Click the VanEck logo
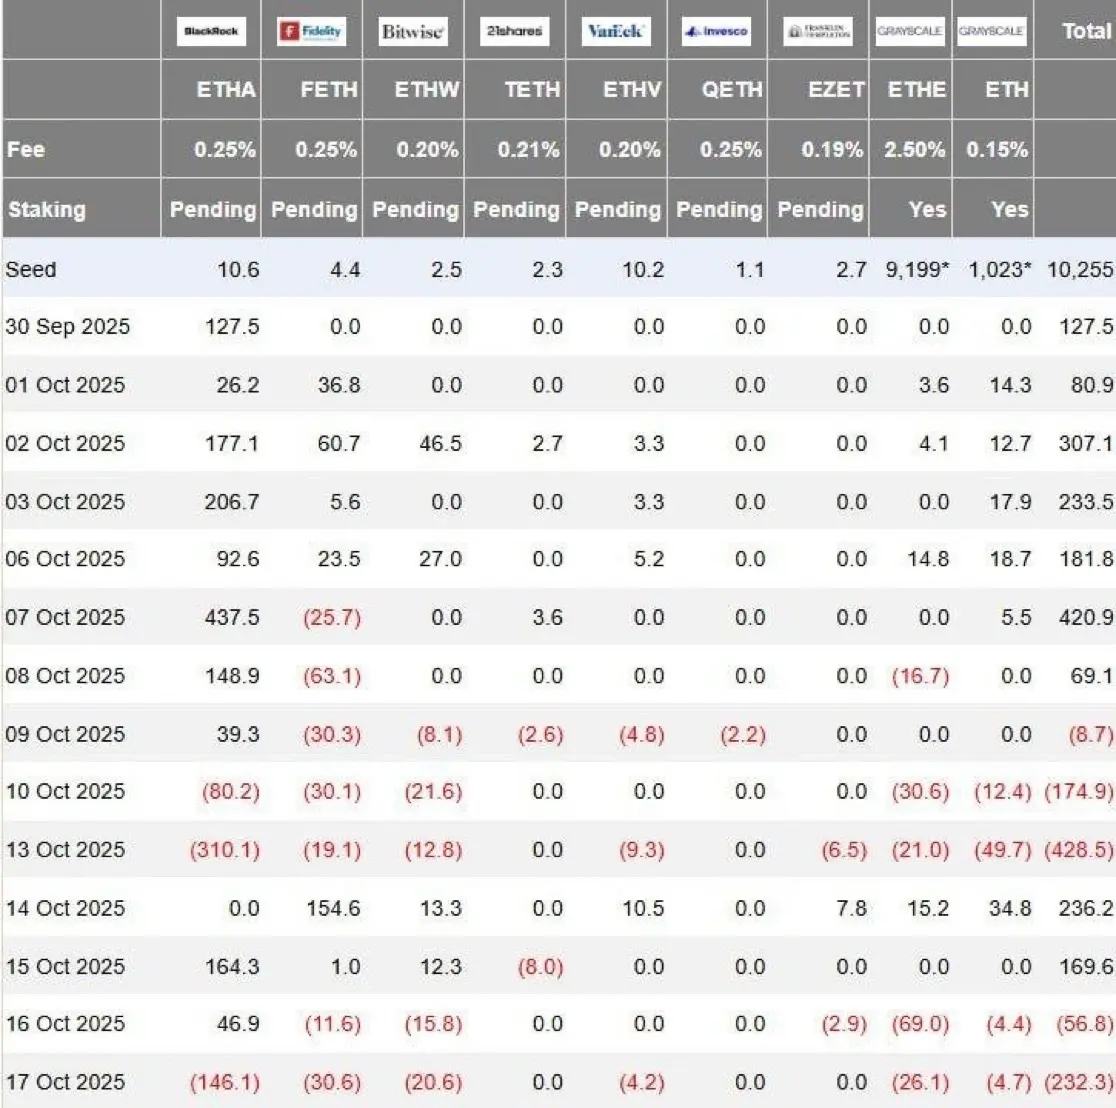Screen dimensions: 1116x1108 click(x=616, y=31)
